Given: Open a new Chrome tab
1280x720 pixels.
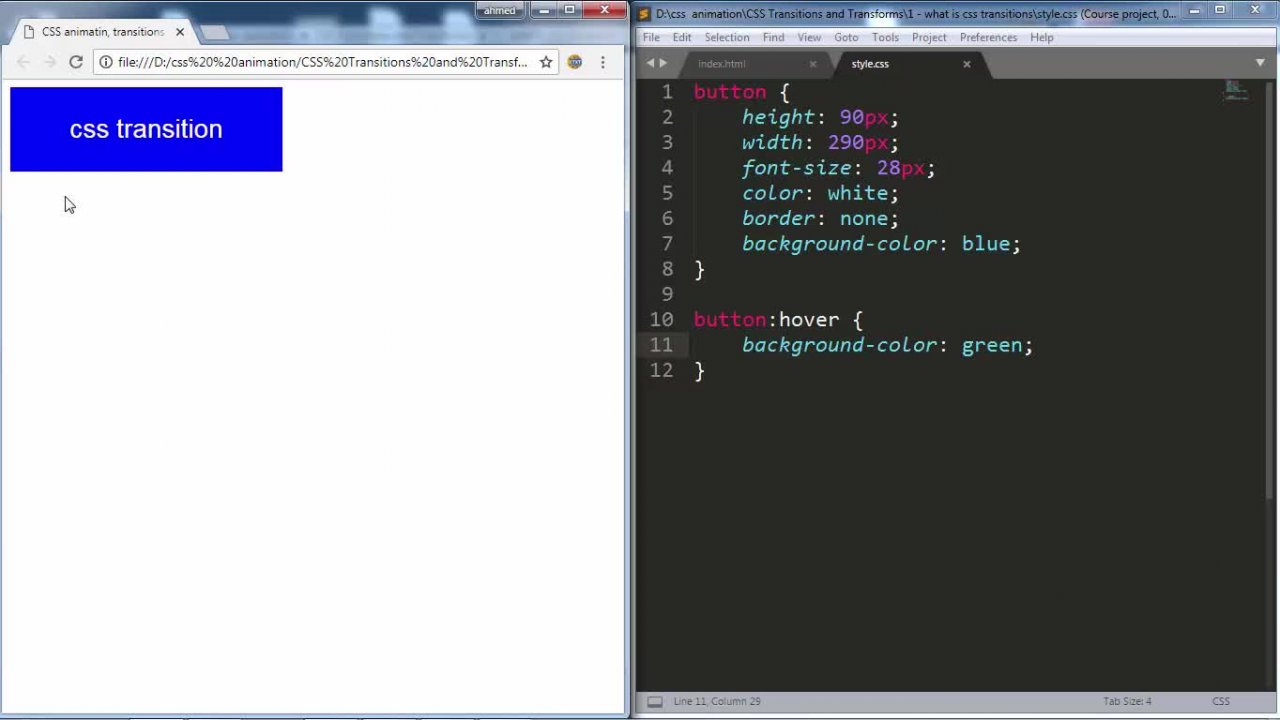Looking at the screenshot, I should pos(214,33).
